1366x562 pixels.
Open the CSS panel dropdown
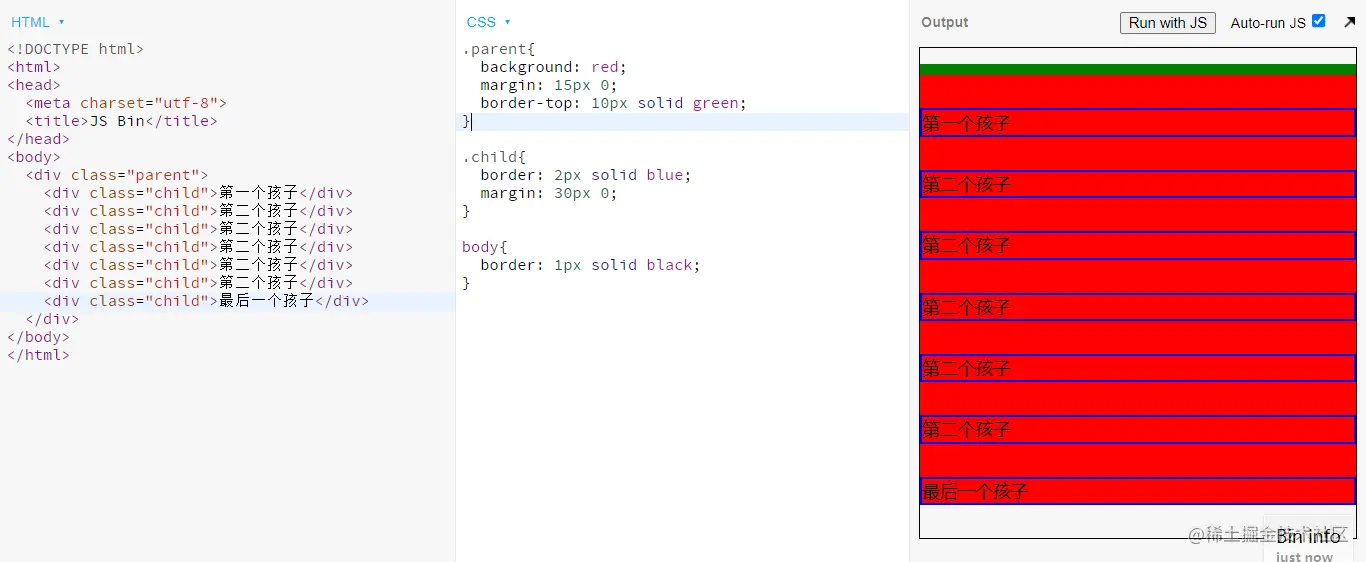tap(488, 22)
